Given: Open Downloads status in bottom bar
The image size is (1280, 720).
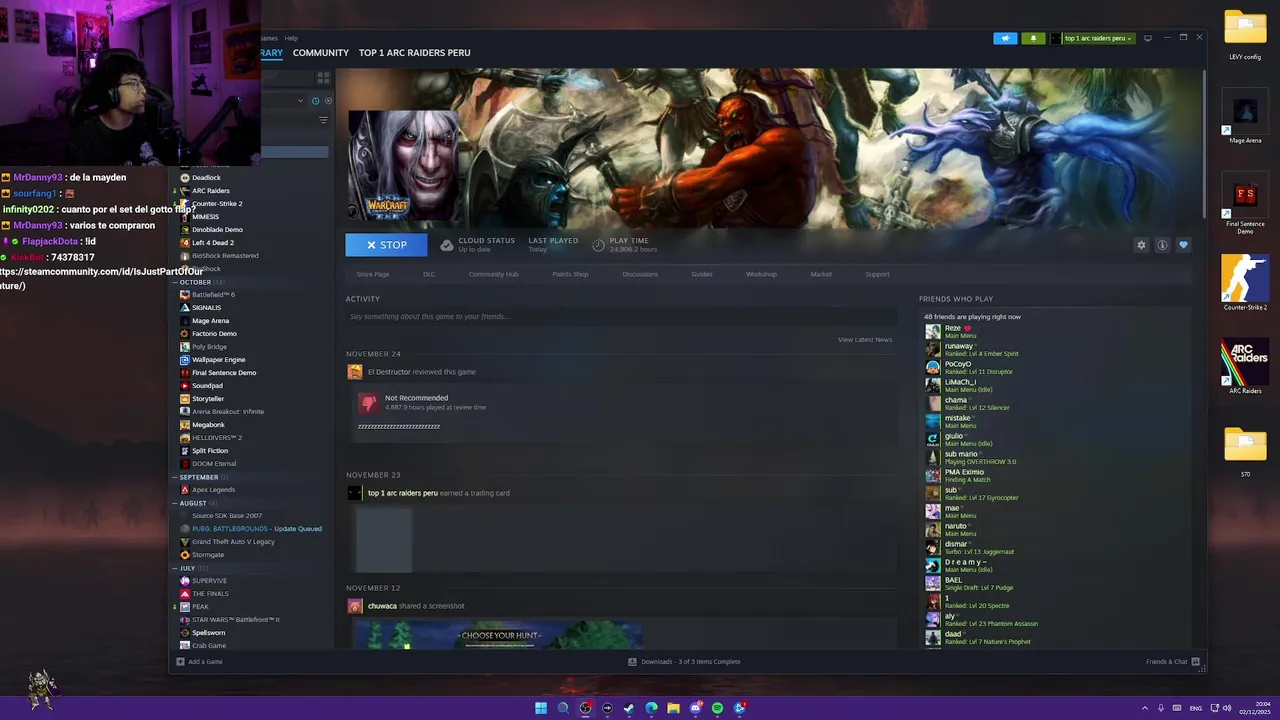Looking at the screenshot, I should (685, 662).
